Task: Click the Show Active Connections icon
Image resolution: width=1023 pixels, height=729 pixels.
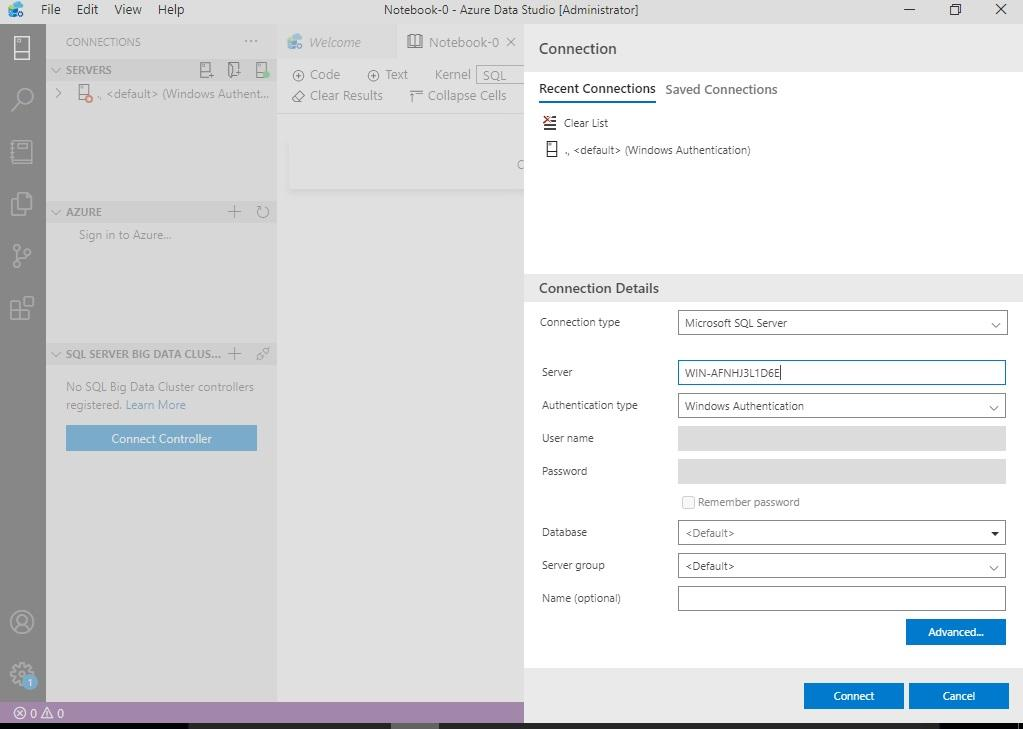Action: [262, 70]
